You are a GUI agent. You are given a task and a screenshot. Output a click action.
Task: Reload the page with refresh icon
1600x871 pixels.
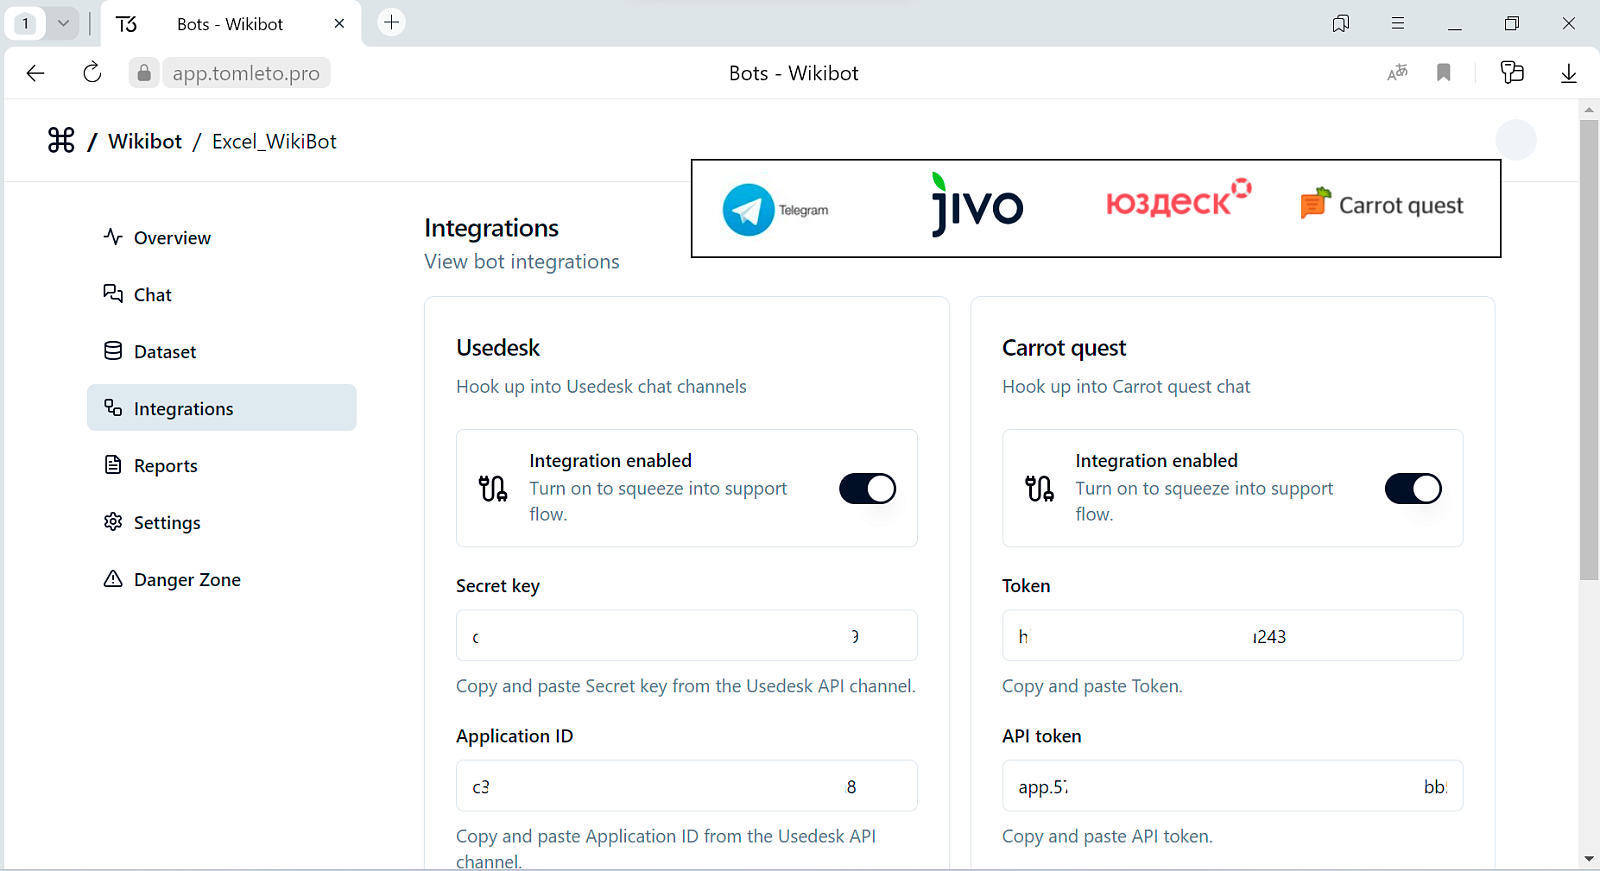coord(92,72)
